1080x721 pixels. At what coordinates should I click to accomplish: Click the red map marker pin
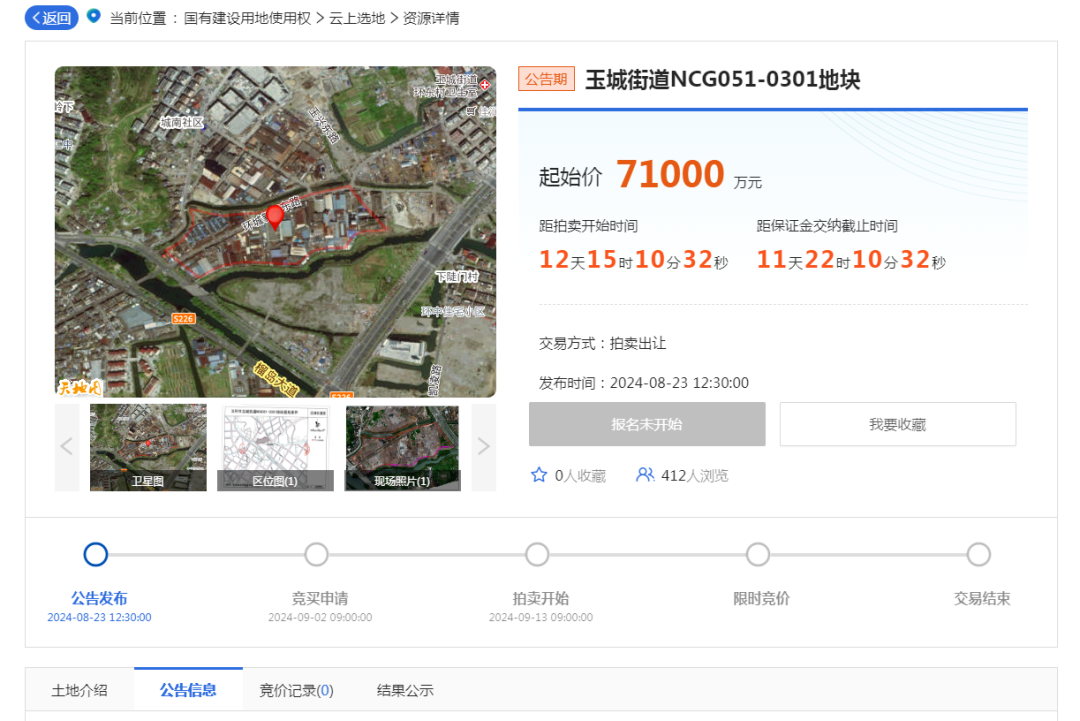tap(275, 217)
